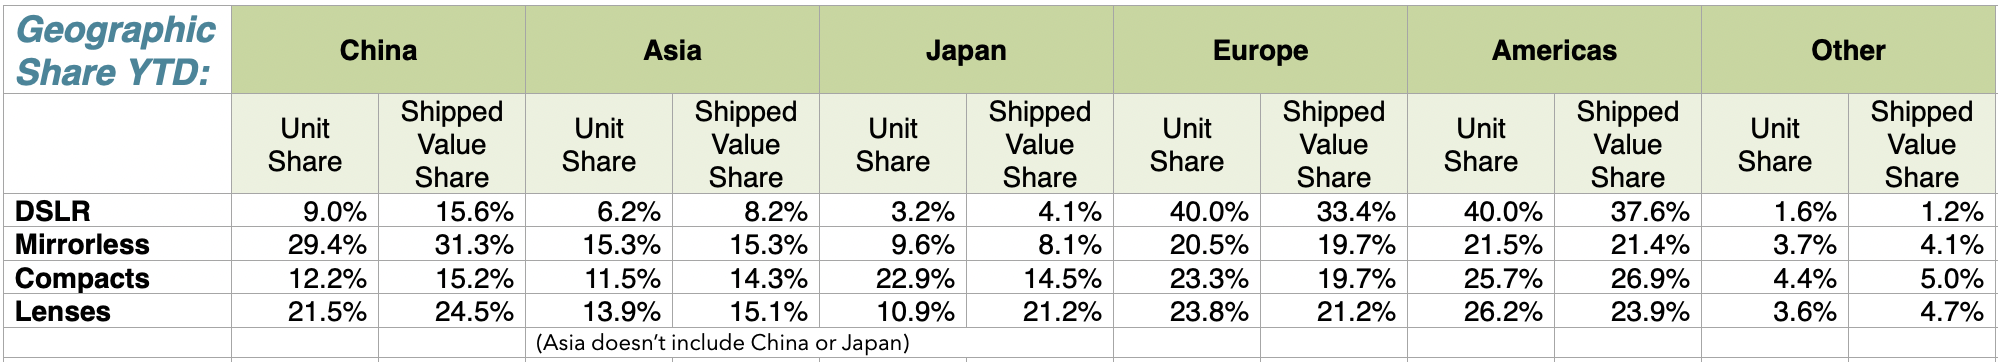Click the Lenses row label
This screenshot has width=1998, height=362.
[x=63, y=311]
